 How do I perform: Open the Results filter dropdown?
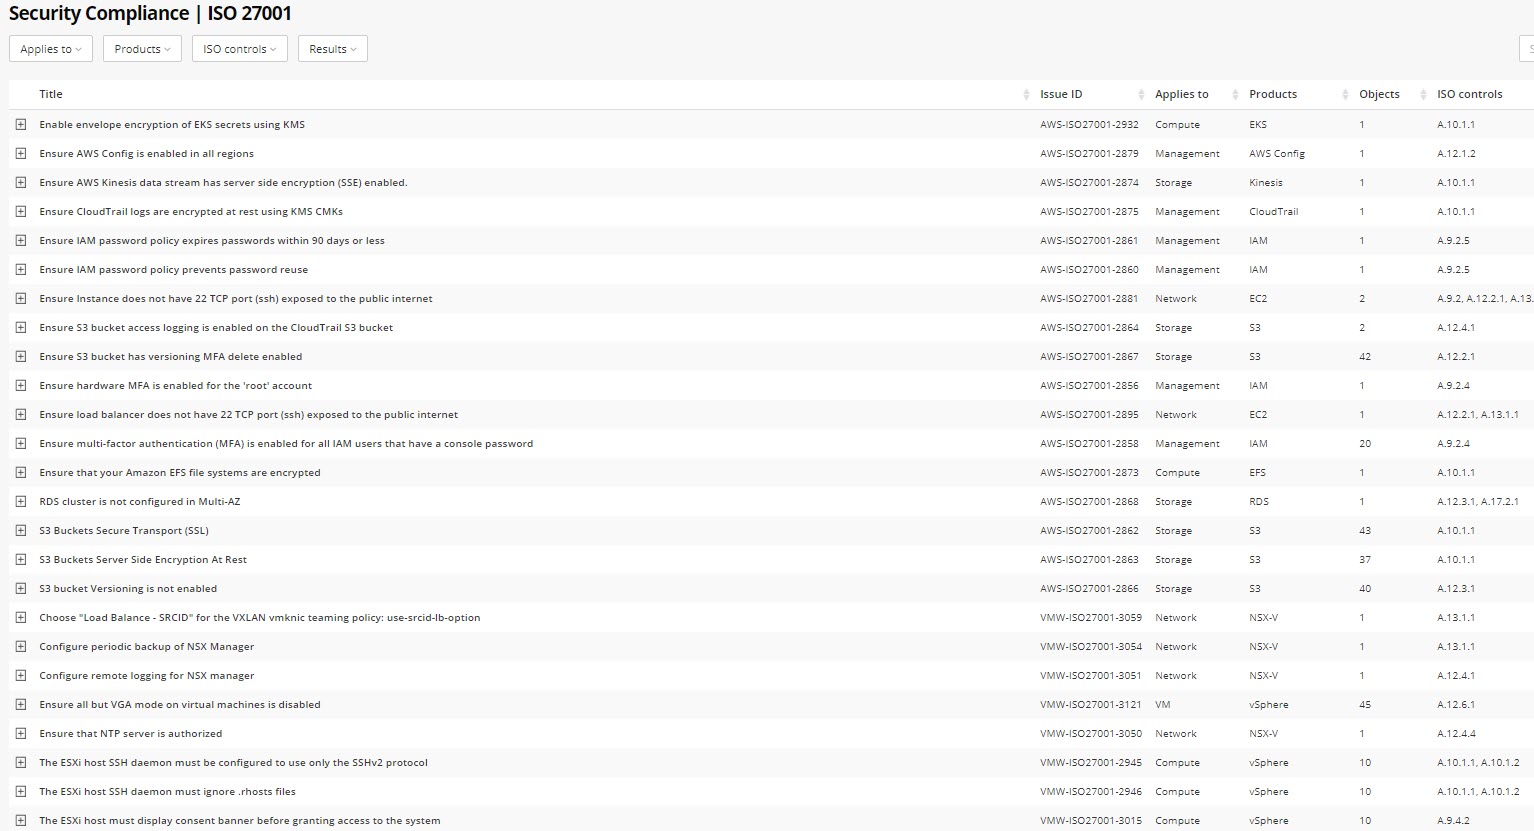pyautogui.click(x=333, y=49)
